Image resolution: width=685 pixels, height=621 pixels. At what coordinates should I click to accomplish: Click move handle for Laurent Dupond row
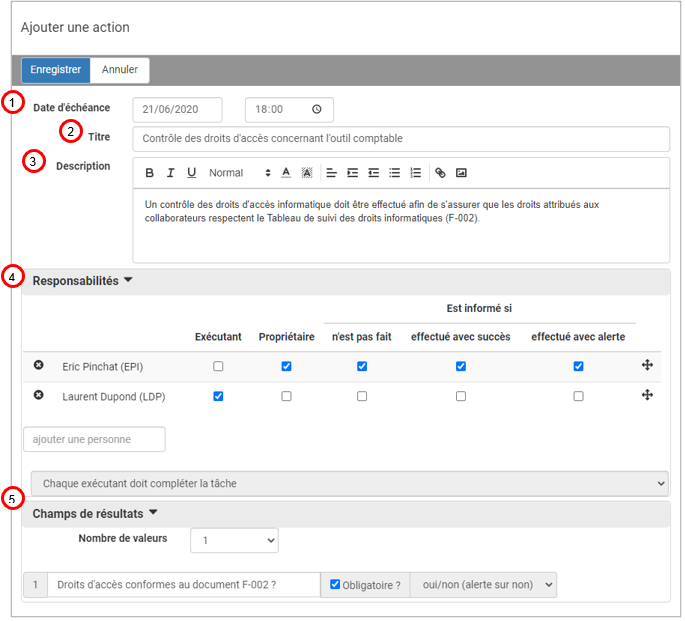(x=647, y=396)
